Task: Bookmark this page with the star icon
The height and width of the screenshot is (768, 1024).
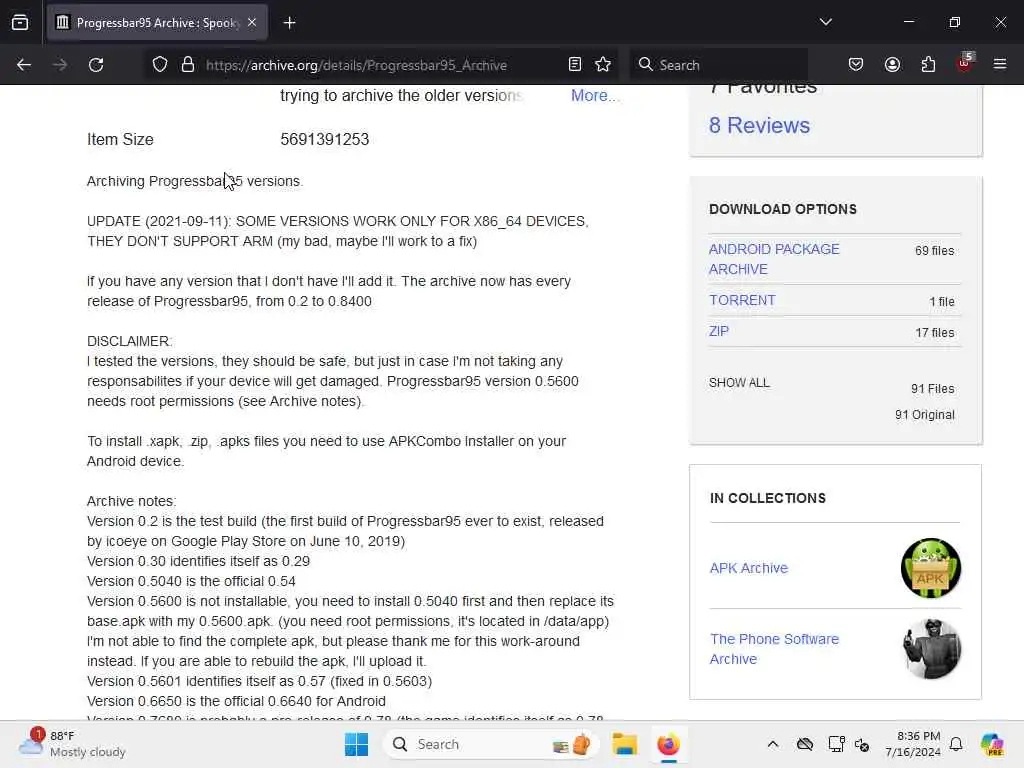Action: 603,65
